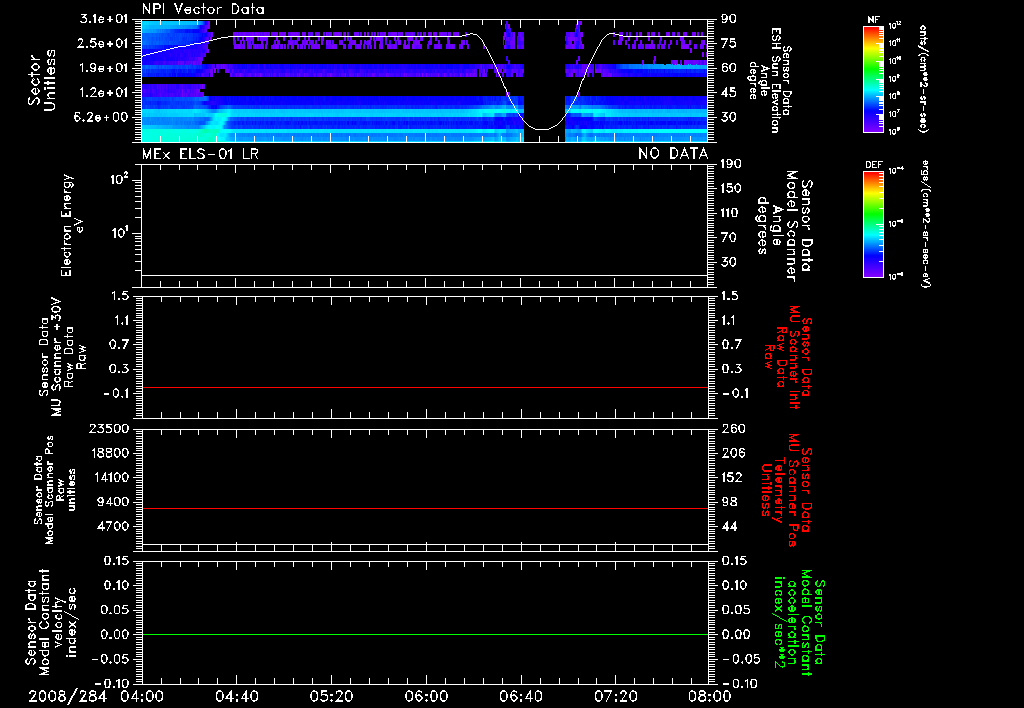Click the "260" telemetry tick label
This screenshot has height=708, width=1024.
pos(731,429)
